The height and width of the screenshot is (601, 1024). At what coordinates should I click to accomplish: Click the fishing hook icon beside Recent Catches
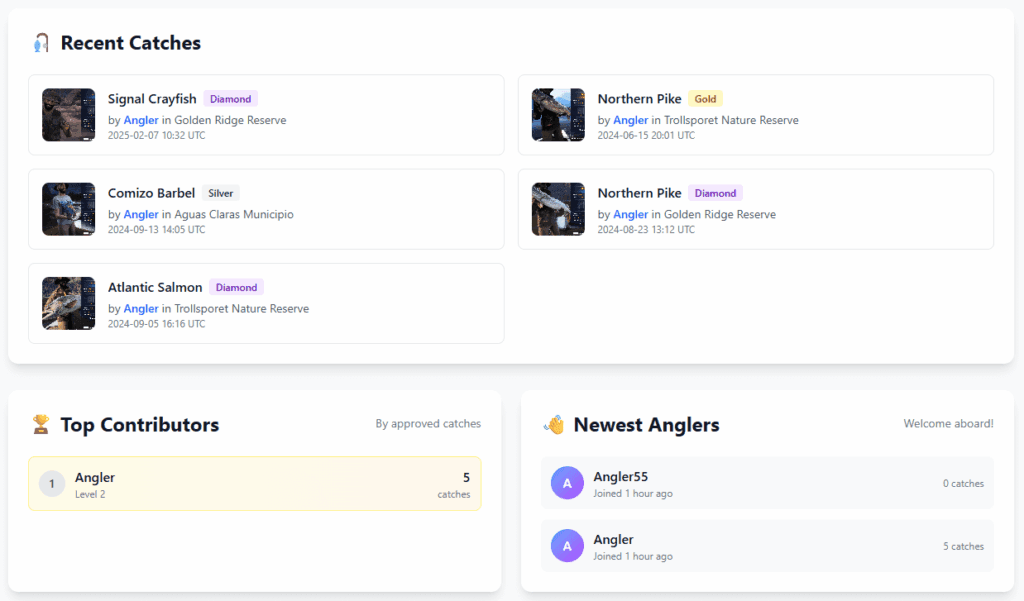(41, 43)
